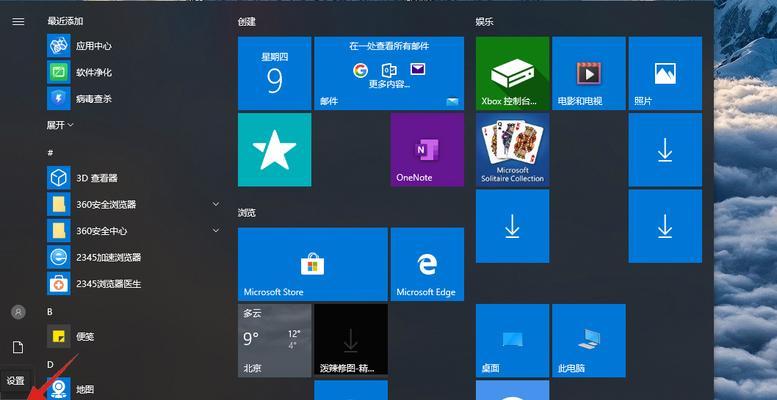Open the 桌面 desktop tile

click(512, 341)
